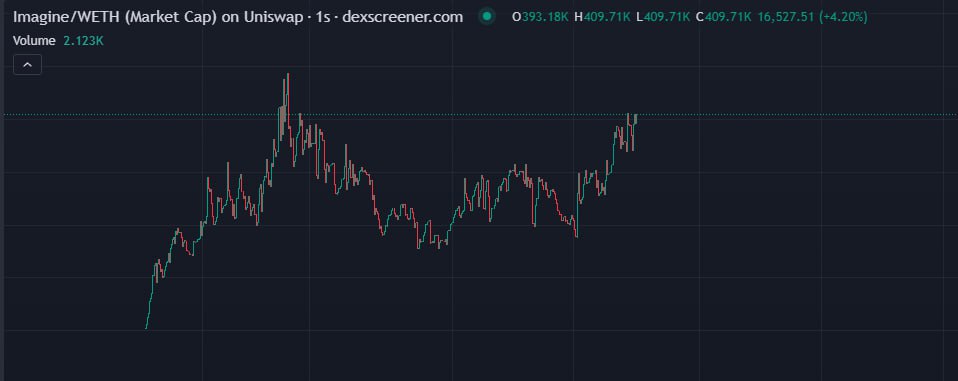Click the dotted current price line
The height and width of the screenshot is (381, 958).
click(794, 115)
